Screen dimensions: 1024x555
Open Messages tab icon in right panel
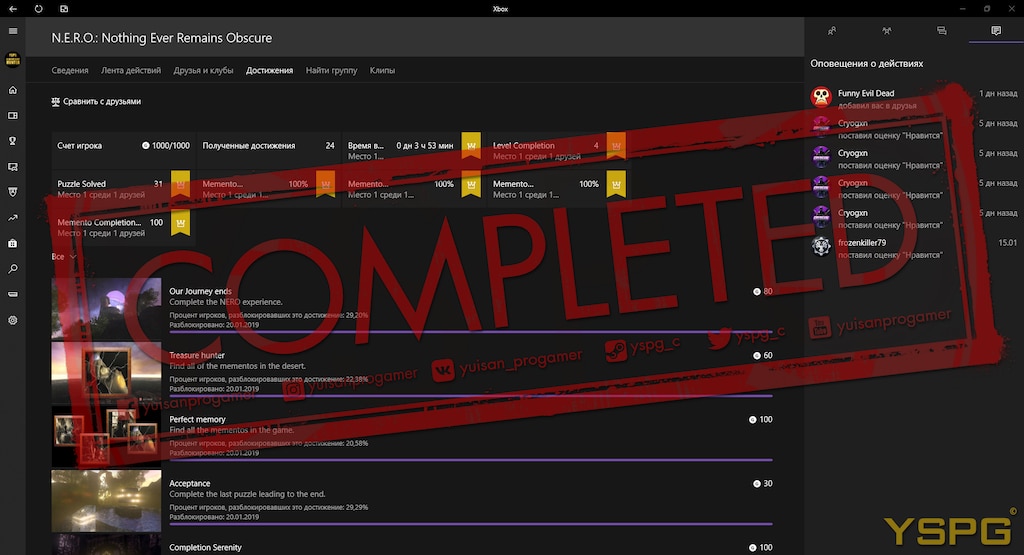(941, 31)
